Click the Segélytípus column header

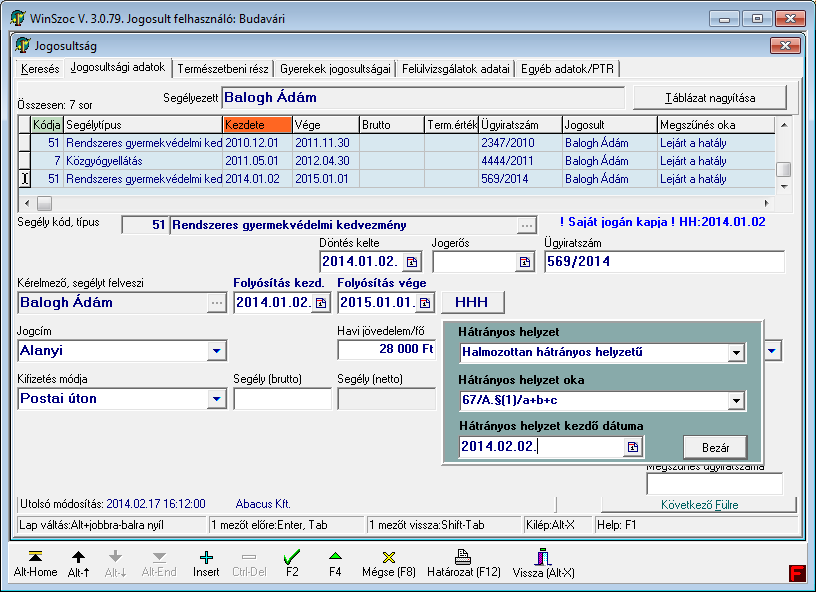point(143,125)
